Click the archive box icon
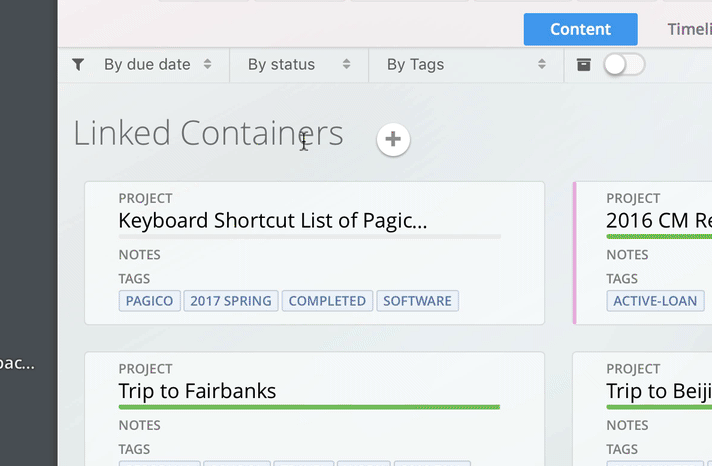712x466 pixels. tap(584, 64)
